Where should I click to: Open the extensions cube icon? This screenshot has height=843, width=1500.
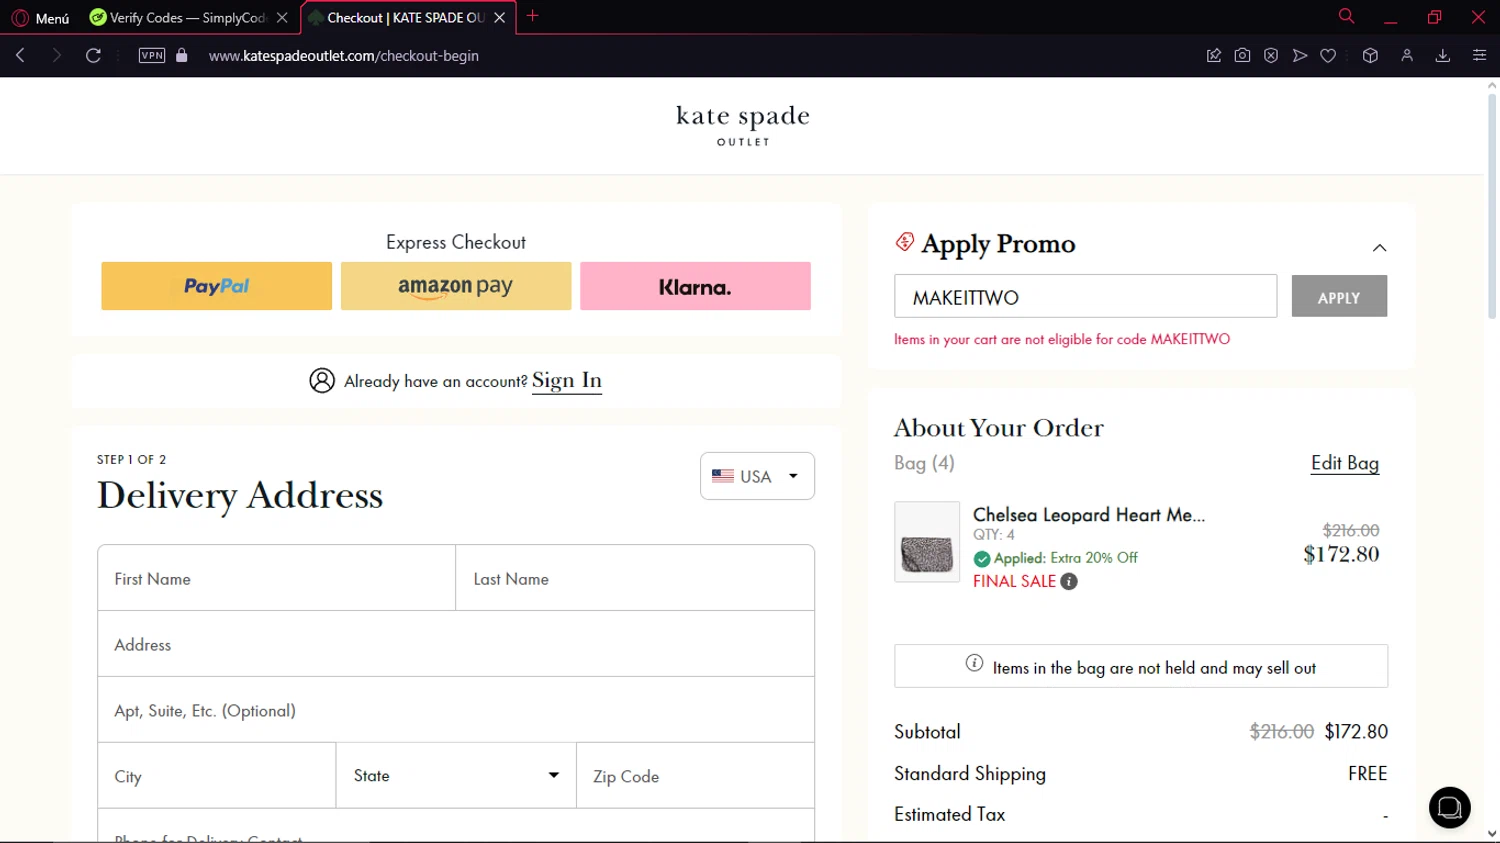(1370, 56)
